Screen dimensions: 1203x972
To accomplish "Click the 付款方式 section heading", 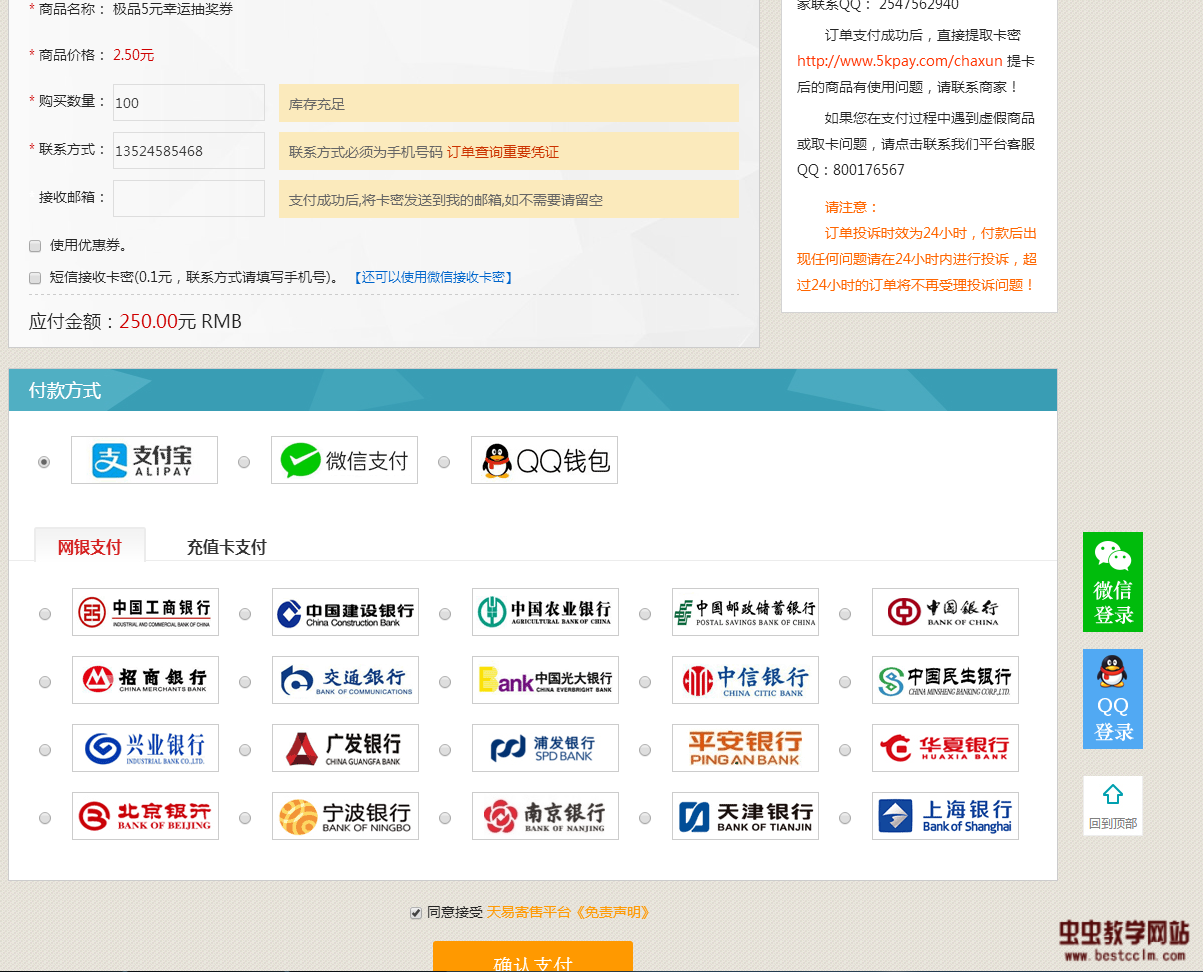I will tap(65, 390).
